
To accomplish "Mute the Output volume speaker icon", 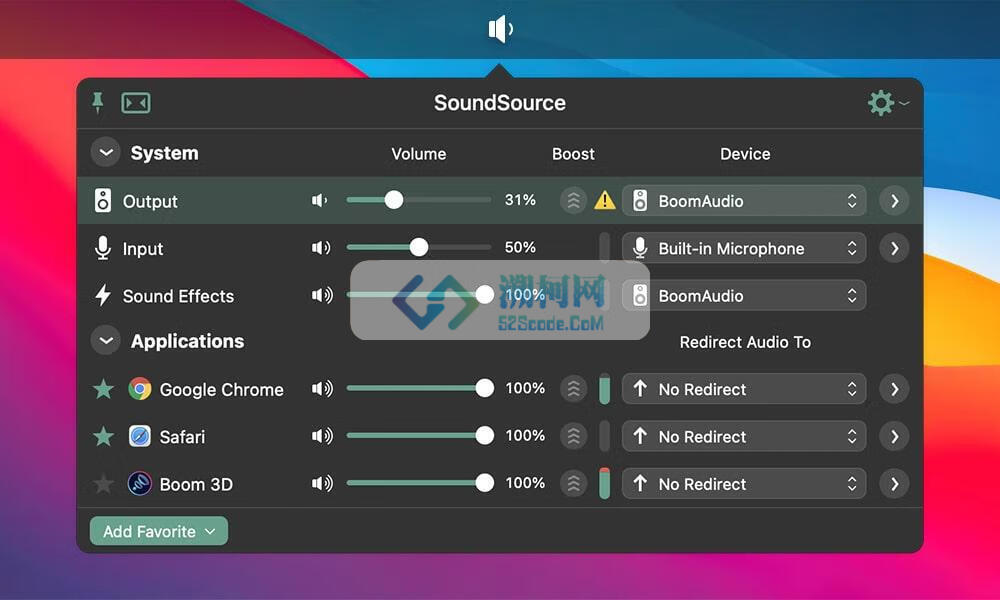I will pyautogui.click(x=320, y=200).
